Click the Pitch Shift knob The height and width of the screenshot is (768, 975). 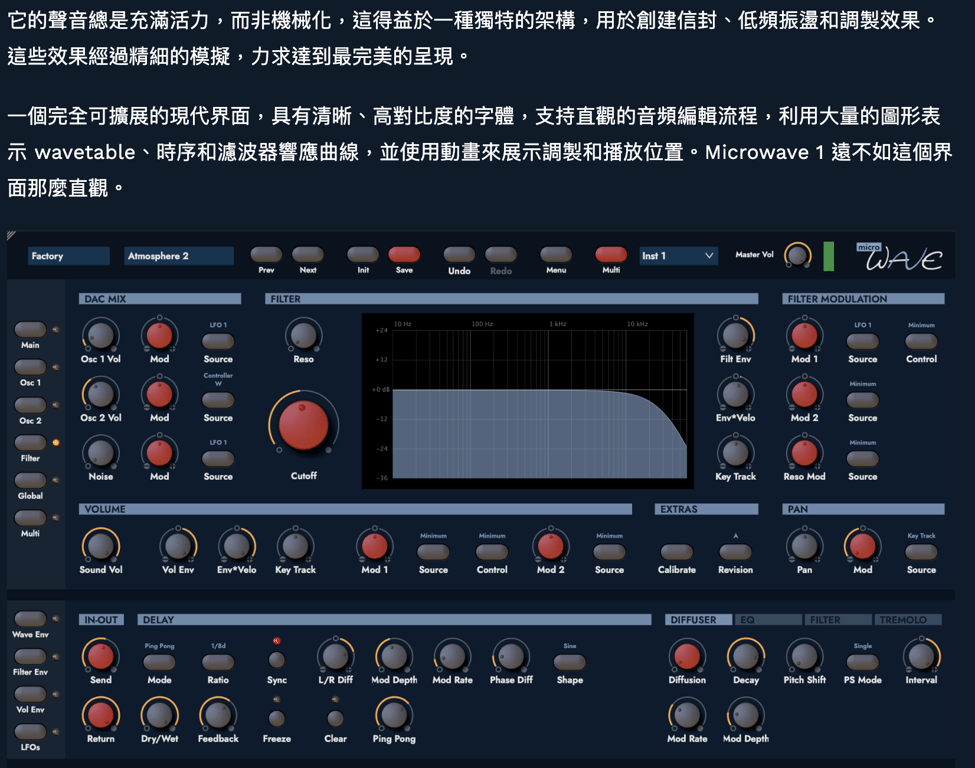click(x=804, y=656)
